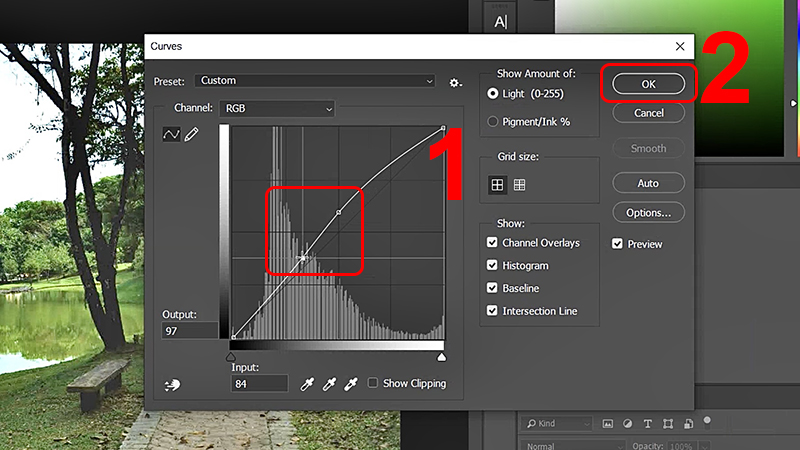Choose the detailed grid size icon
This screenshot has width=800, height=450.
coord(519,185)
